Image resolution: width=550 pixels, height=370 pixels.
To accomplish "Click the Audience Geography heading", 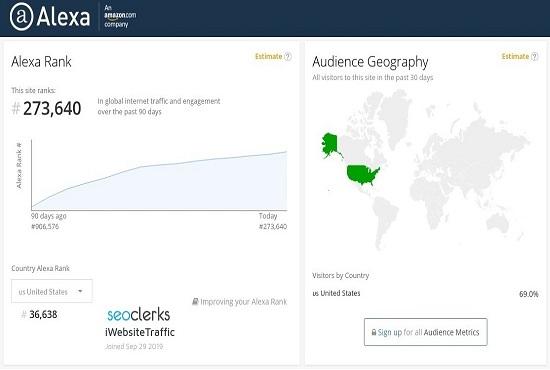I will 370,62.
